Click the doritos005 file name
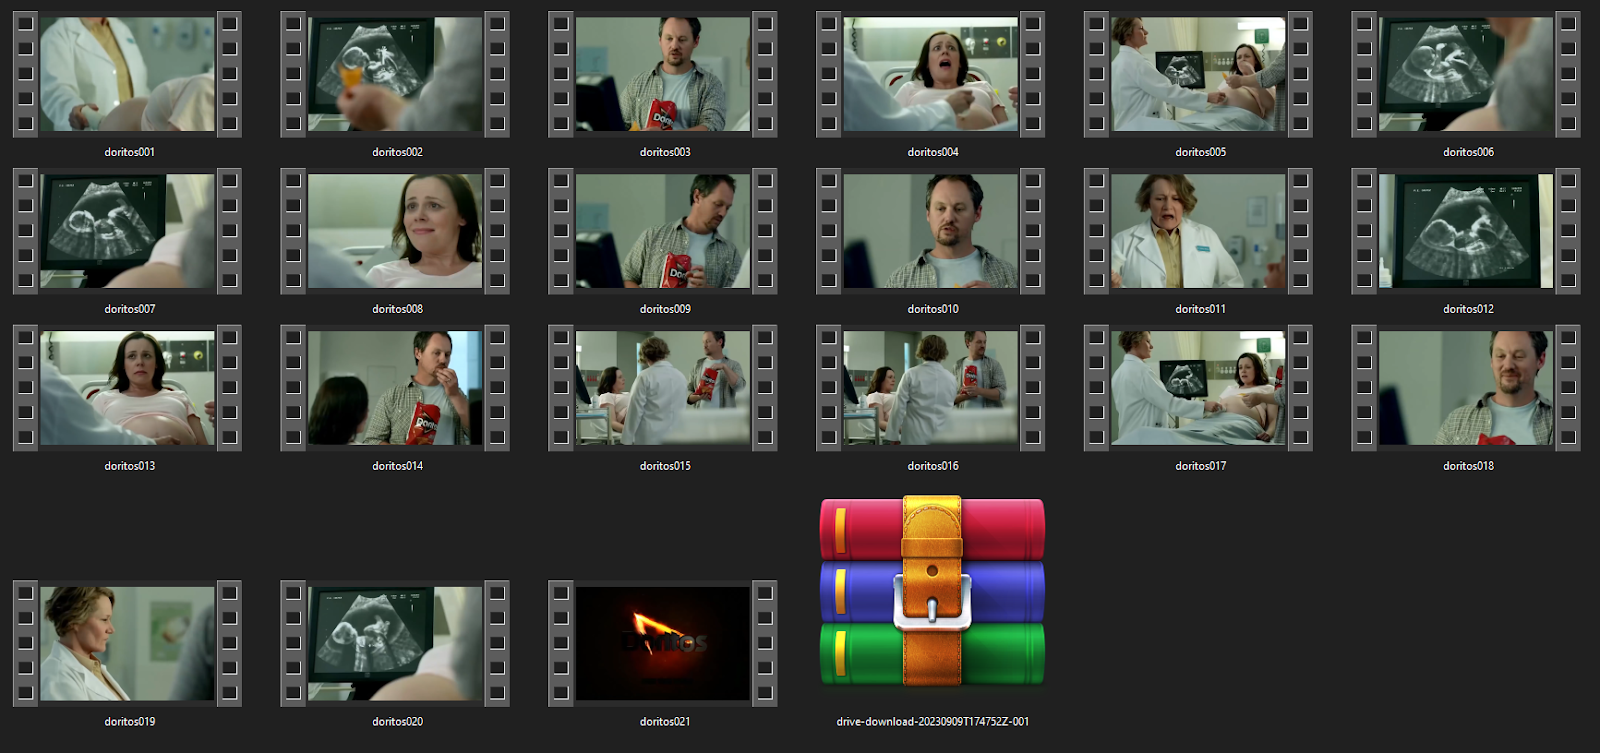The width and height of the screenshot is (1600, 753). click(x=1201, y=152)
